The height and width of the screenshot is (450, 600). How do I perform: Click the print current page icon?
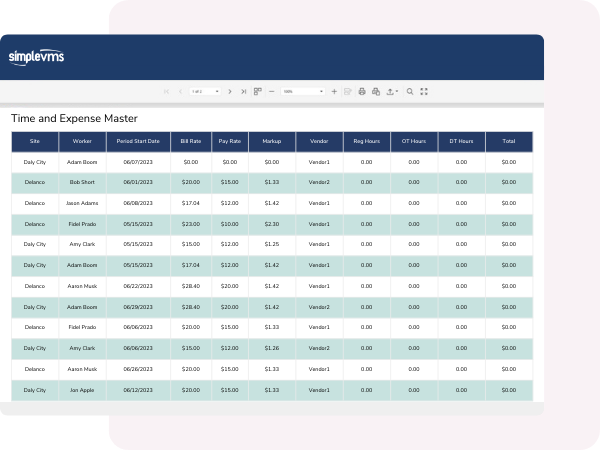pos(375,91)
